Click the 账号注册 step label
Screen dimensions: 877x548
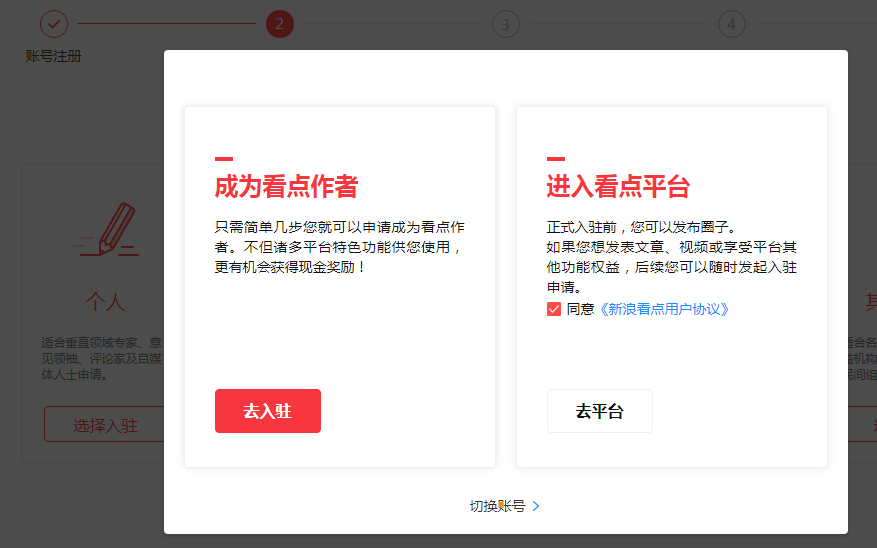(x=54, y=56)
